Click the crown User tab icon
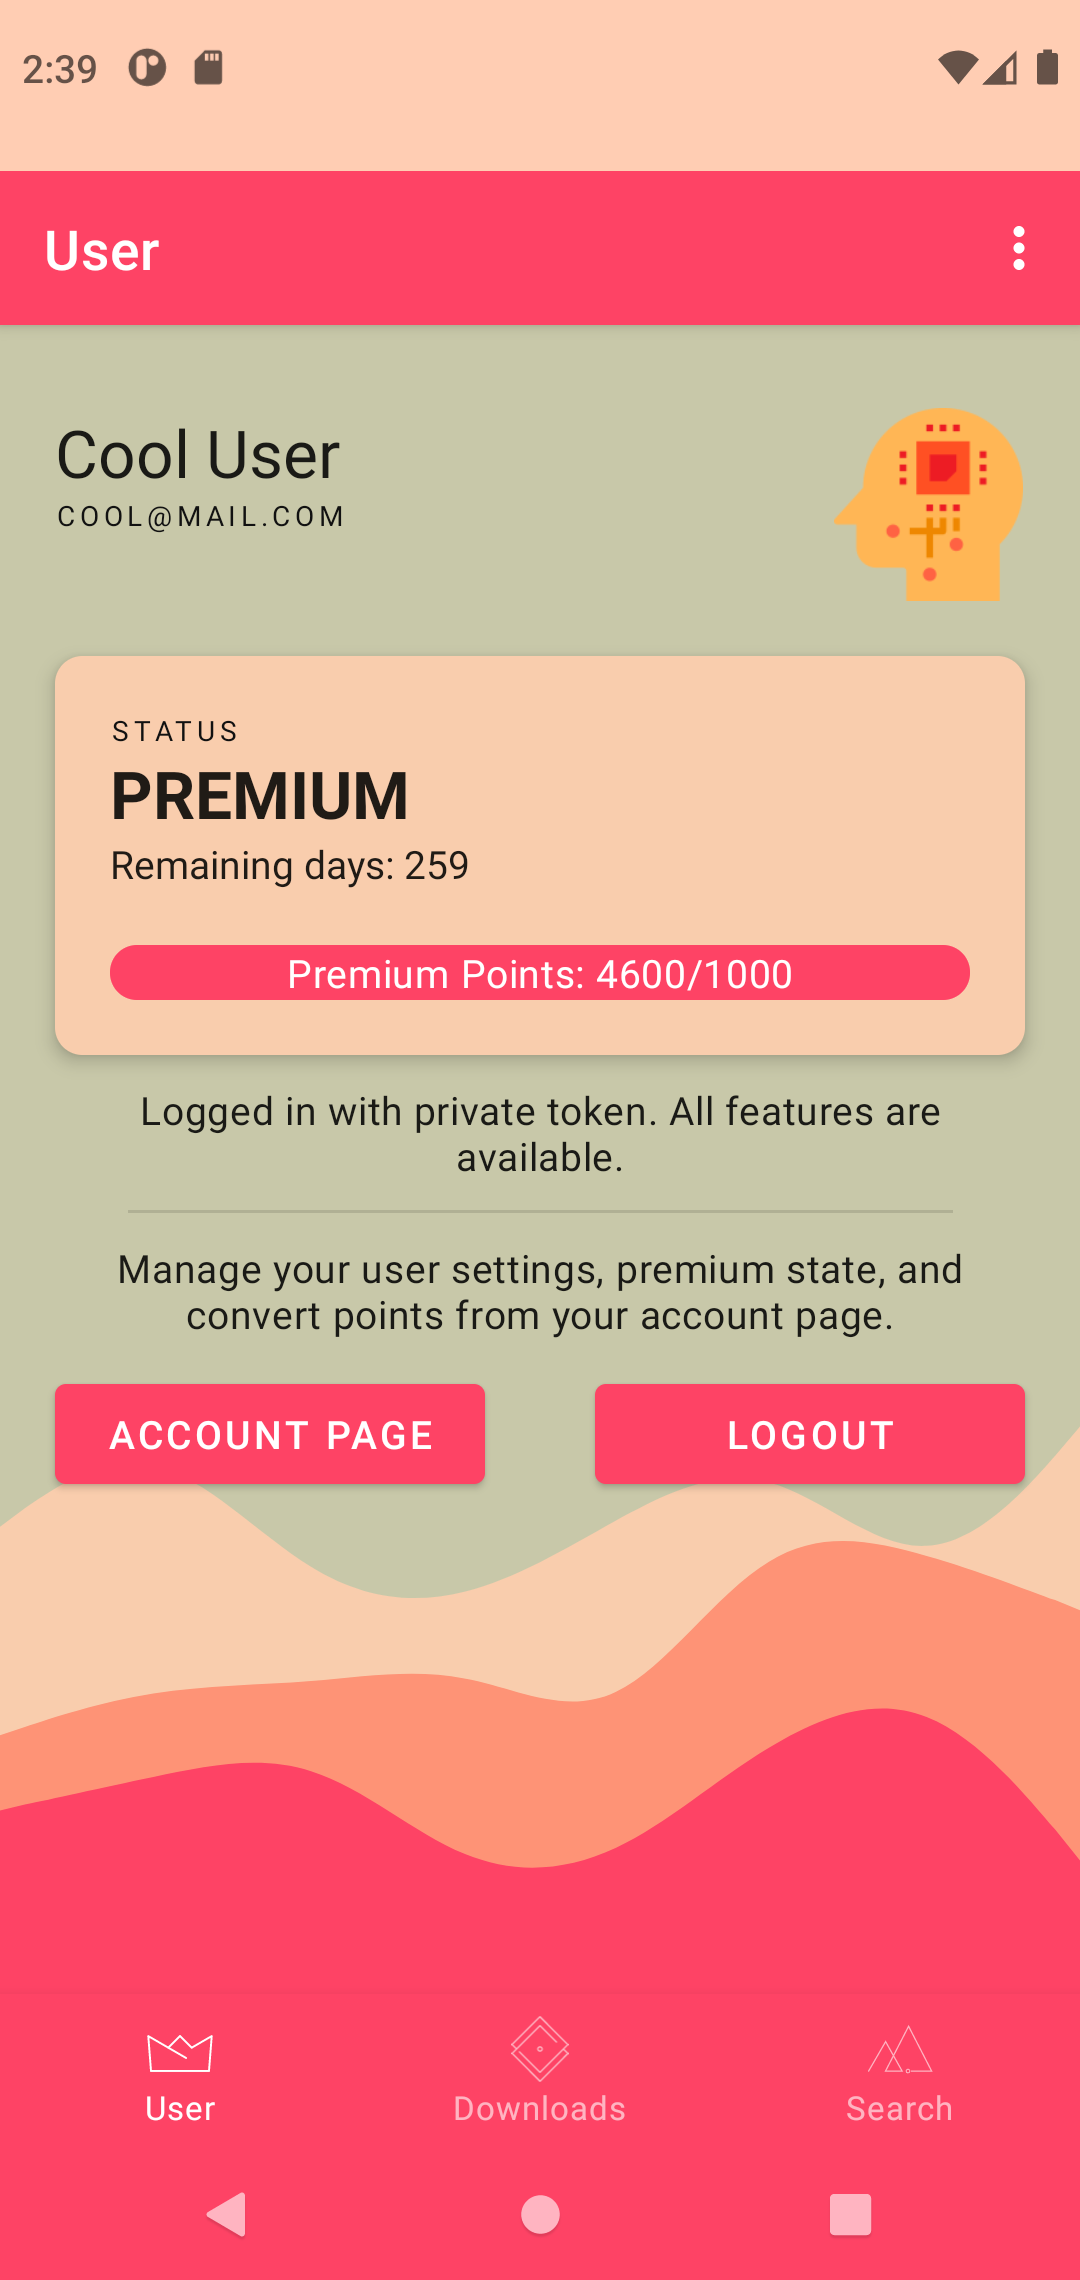This screenshot has height=2280, width=1080. 180,2052
